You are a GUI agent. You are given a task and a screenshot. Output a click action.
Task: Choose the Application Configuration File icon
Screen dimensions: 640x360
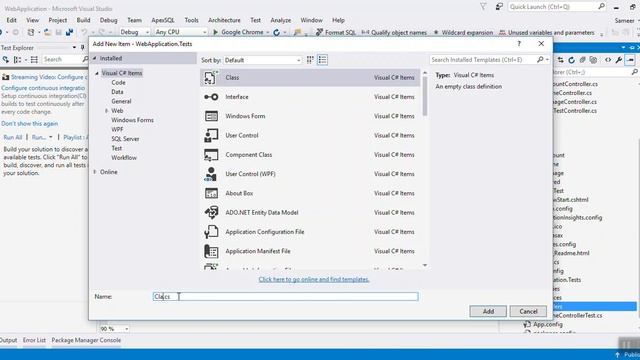click(211, 232)
